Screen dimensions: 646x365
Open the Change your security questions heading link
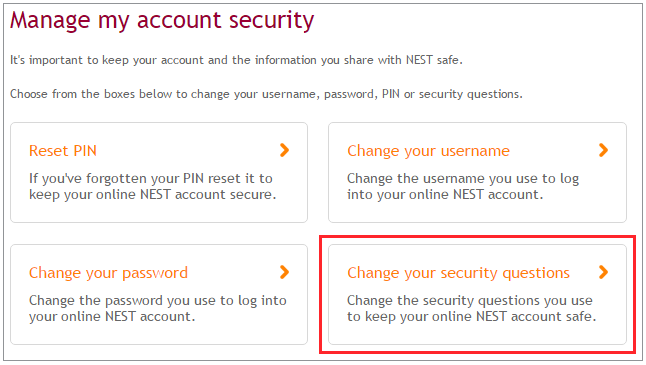458,273
